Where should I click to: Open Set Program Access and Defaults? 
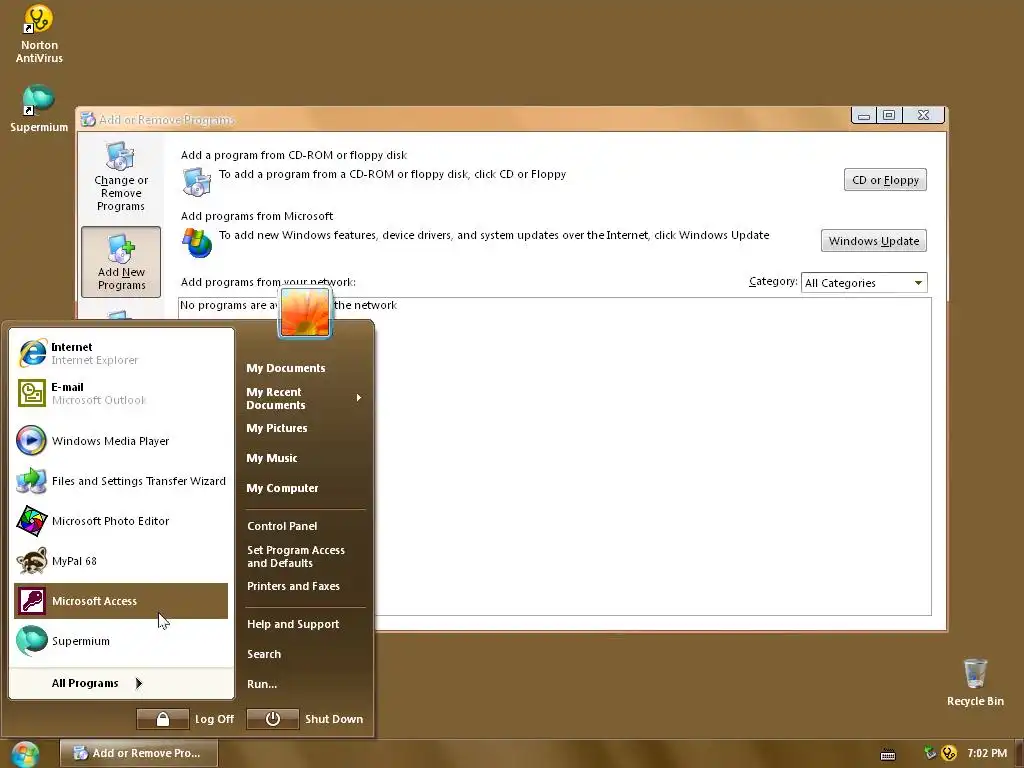point(296,556)
